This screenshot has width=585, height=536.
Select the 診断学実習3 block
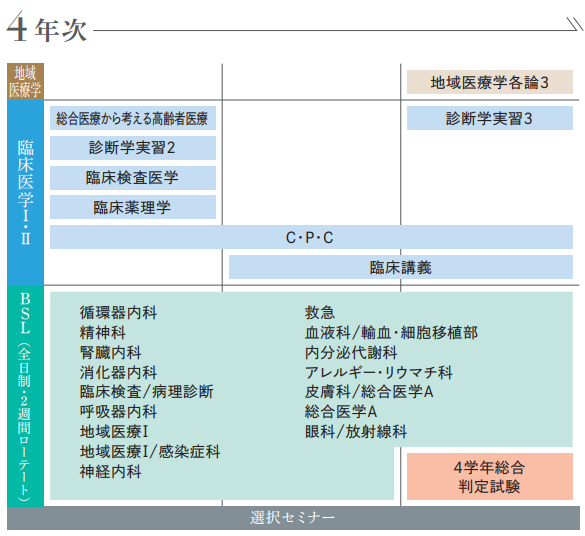[x=489, y=118]
